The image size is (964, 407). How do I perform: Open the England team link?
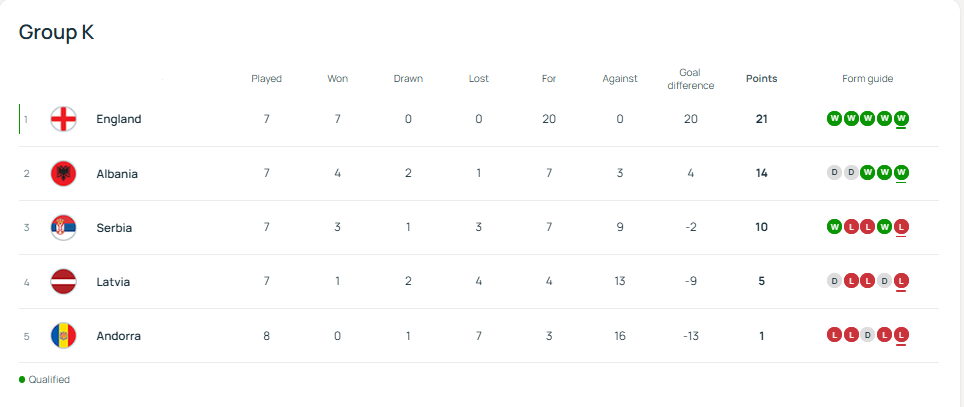(x=118, y=119)
